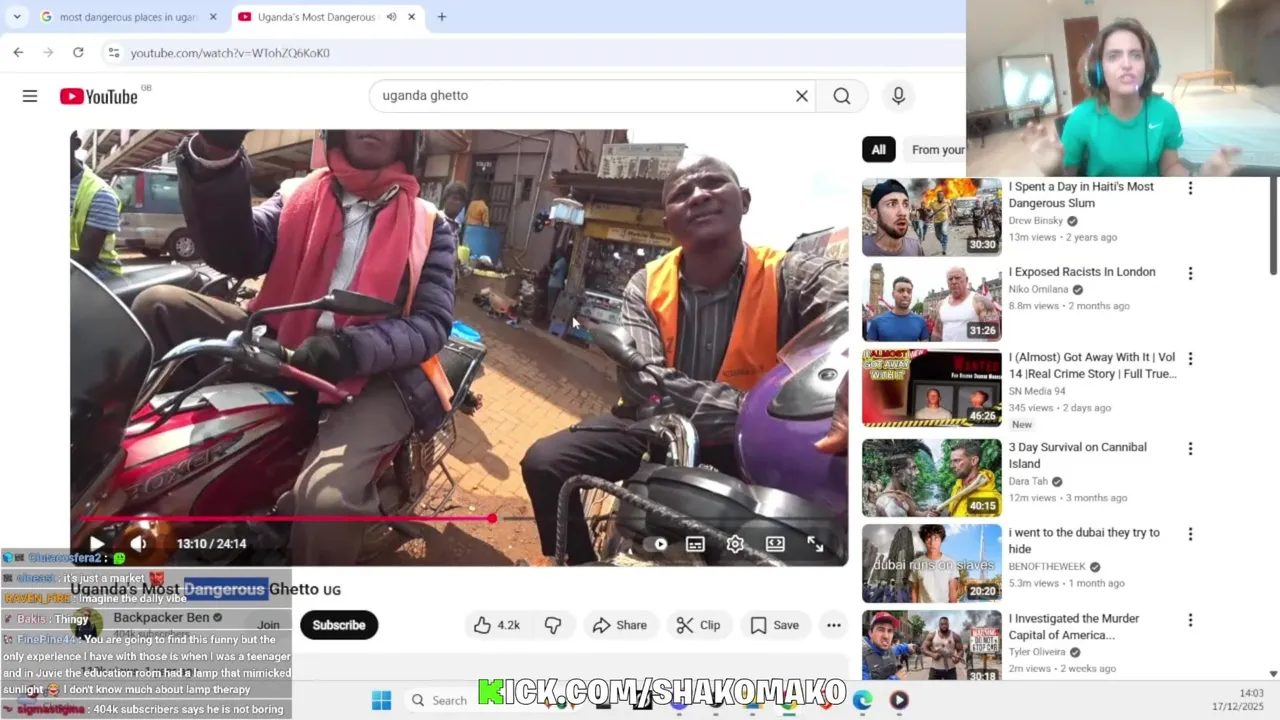Open 'I Exposed Racists In London' video title
The height and width of the screenshot is (720, 1280).
tap(1081, 272)
